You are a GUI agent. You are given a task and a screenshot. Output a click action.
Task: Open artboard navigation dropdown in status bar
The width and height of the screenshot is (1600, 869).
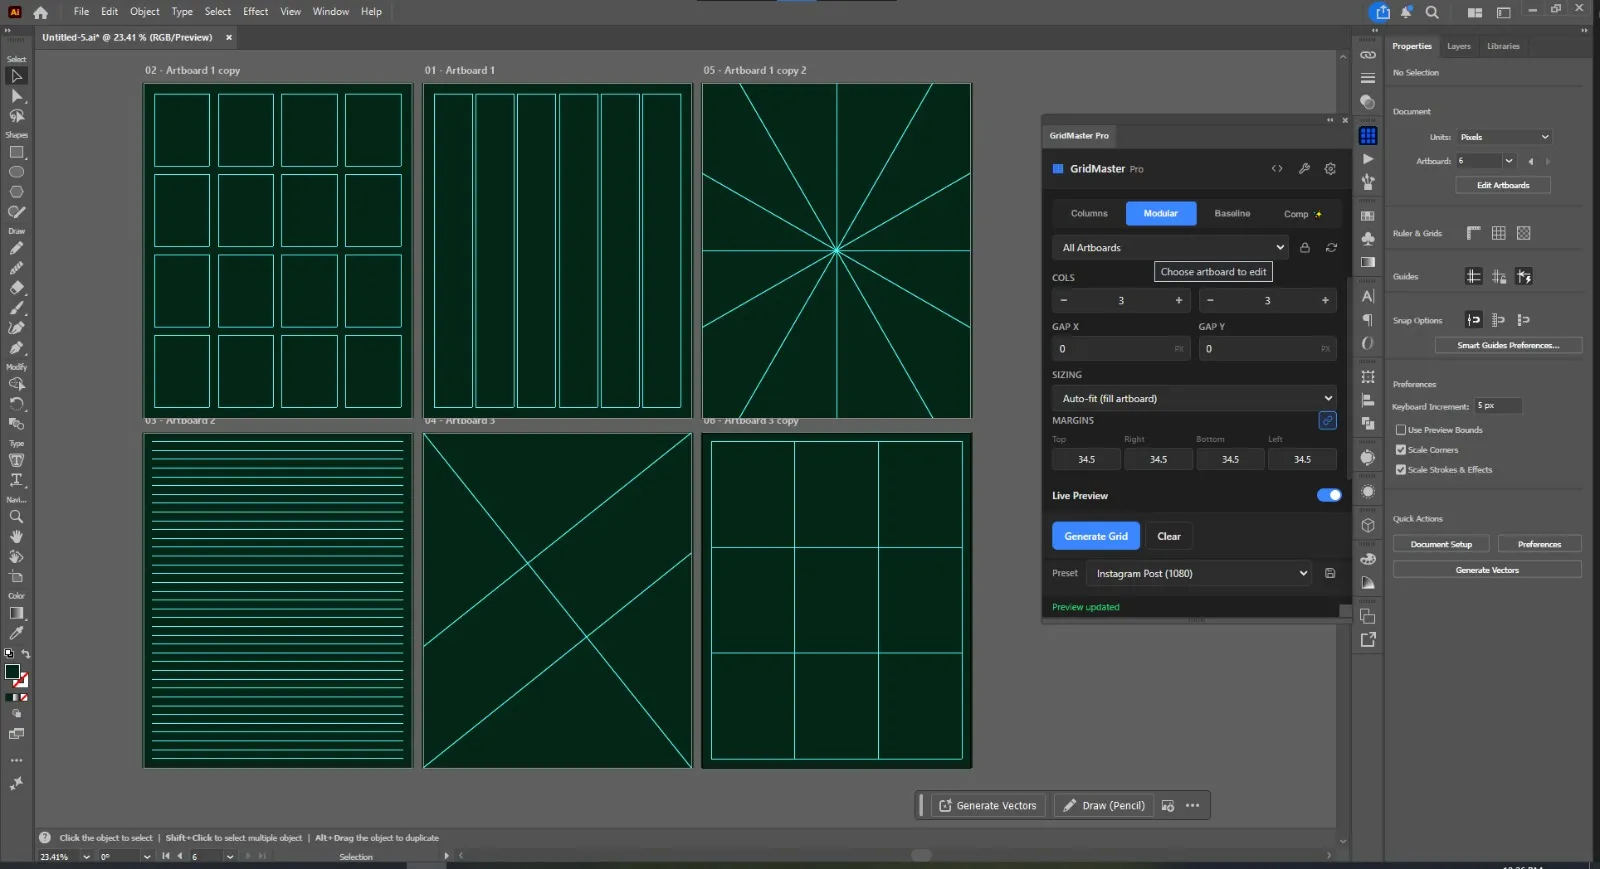click(x=230, y=857)
